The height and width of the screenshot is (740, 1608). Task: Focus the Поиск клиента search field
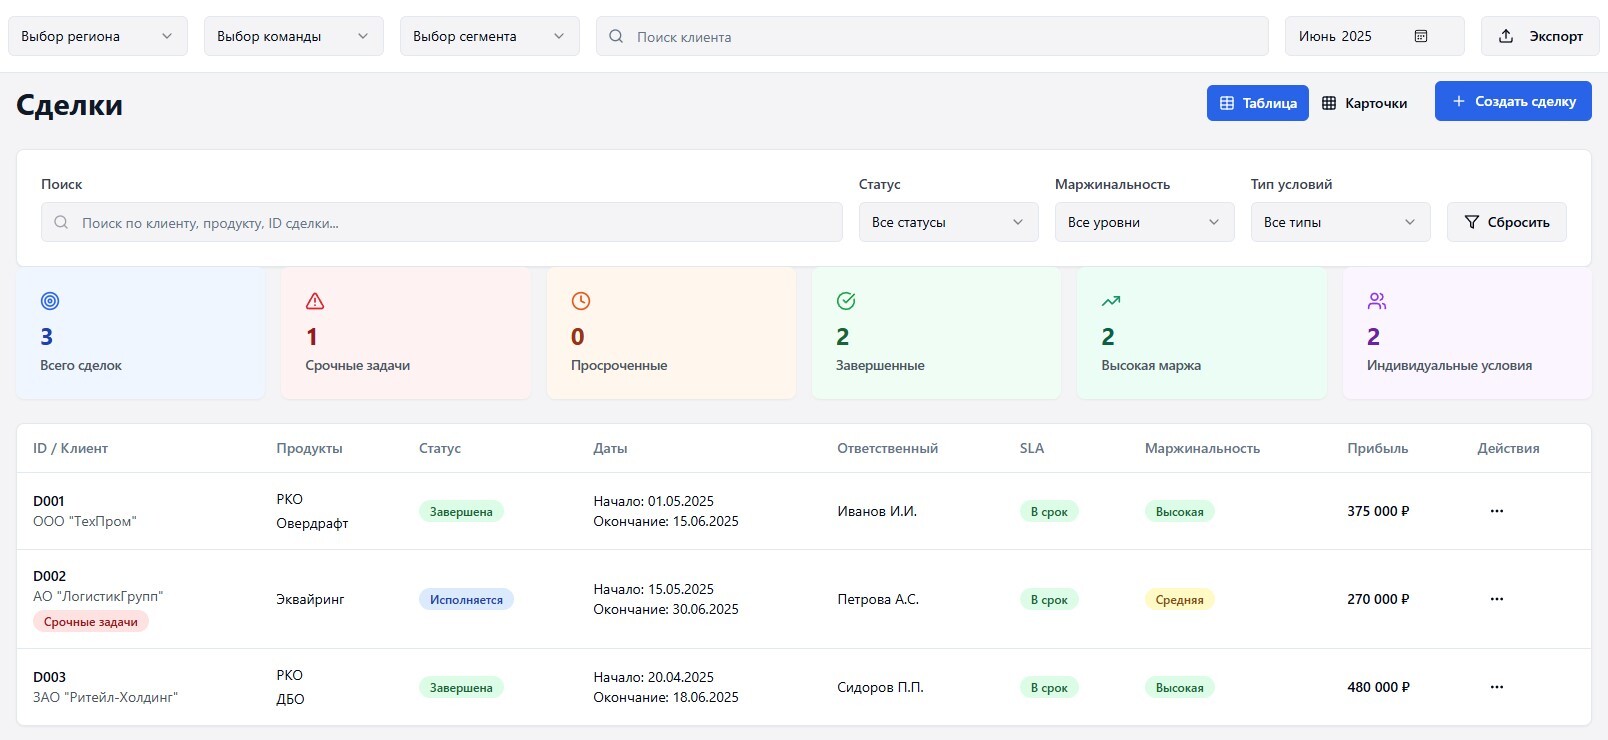(940, 36)
